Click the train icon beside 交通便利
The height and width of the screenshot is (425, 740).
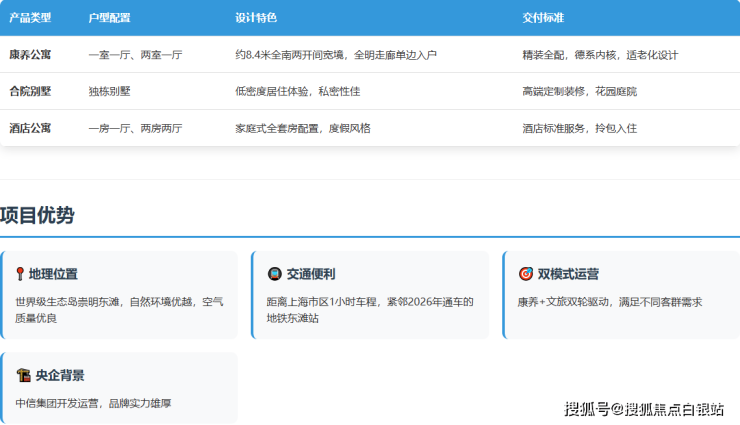coord(274,274)
